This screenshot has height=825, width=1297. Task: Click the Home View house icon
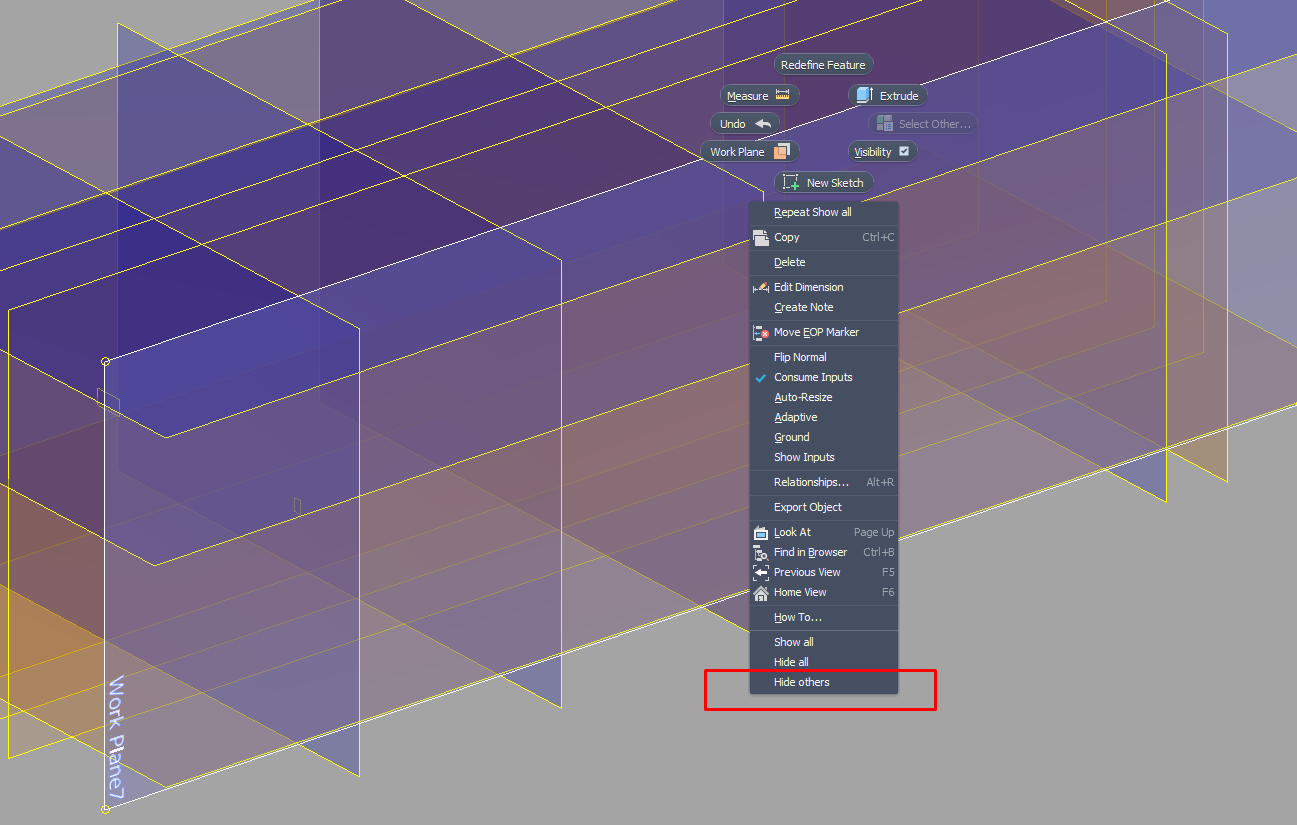pos(761,593)
